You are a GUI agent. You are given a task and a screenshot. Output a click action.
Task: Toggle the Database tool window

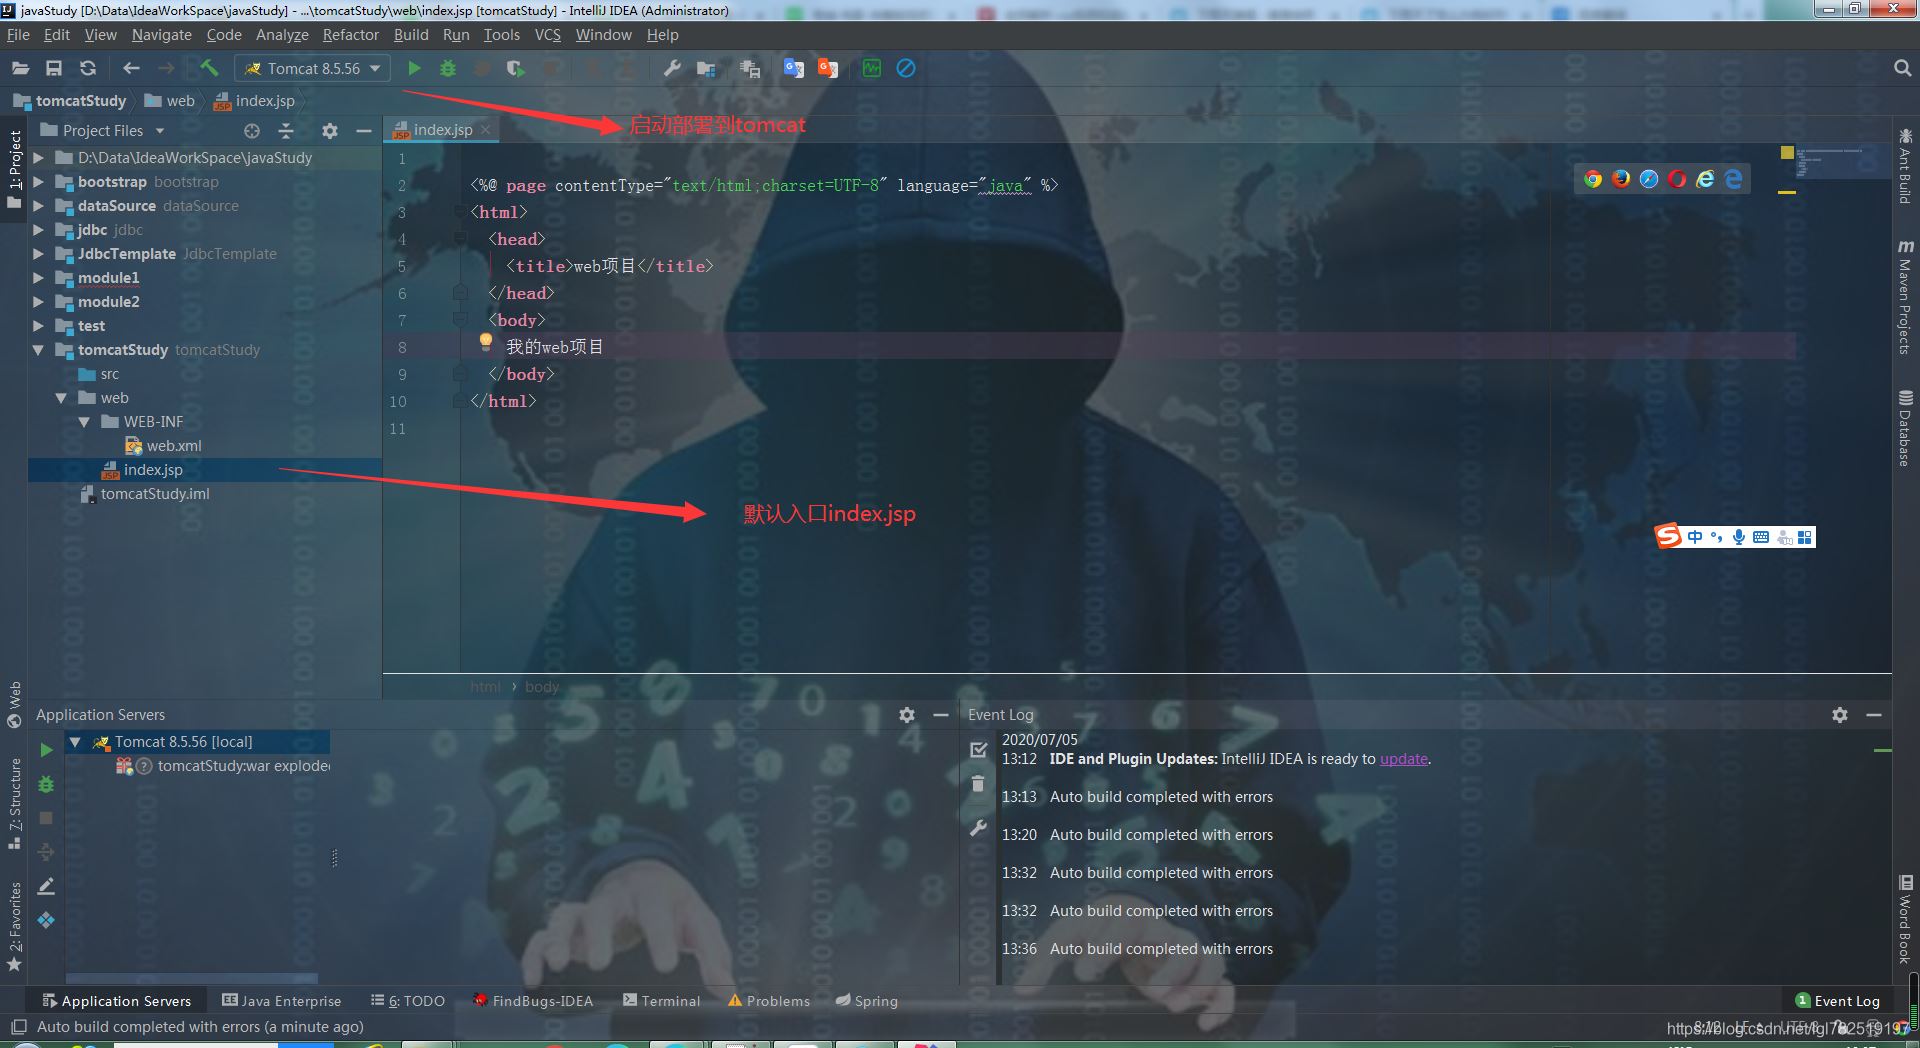point(1905,428)
